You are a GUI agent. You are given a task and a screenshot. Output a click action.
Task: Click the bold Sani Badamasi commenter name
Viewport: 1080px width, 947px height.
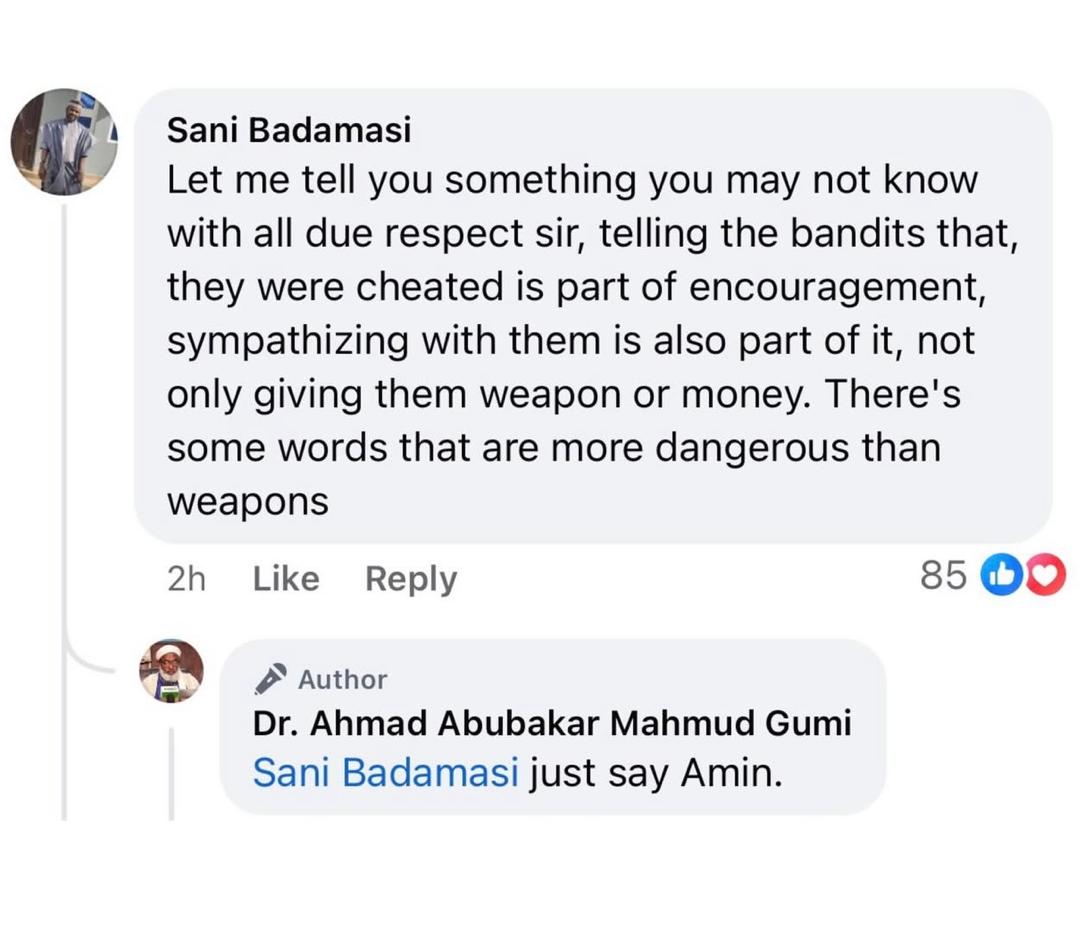289,130
